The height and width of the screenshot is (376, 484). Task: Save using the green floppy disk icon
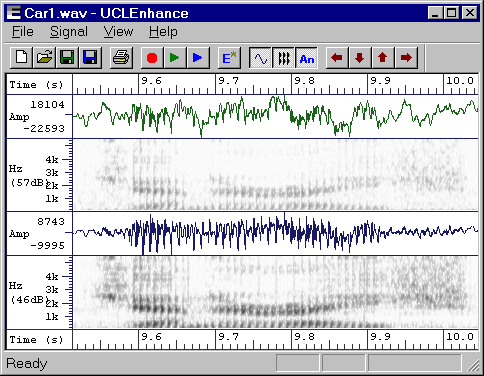[67, 58]
